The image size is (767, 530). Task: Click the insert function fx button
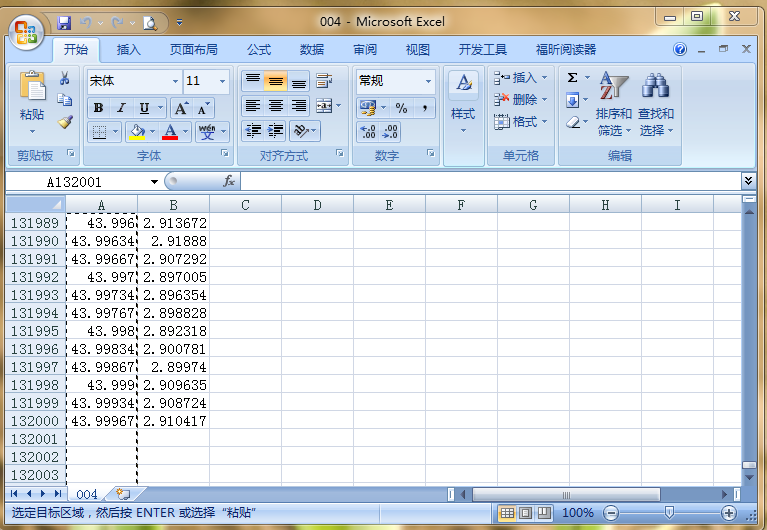(229, 182)
